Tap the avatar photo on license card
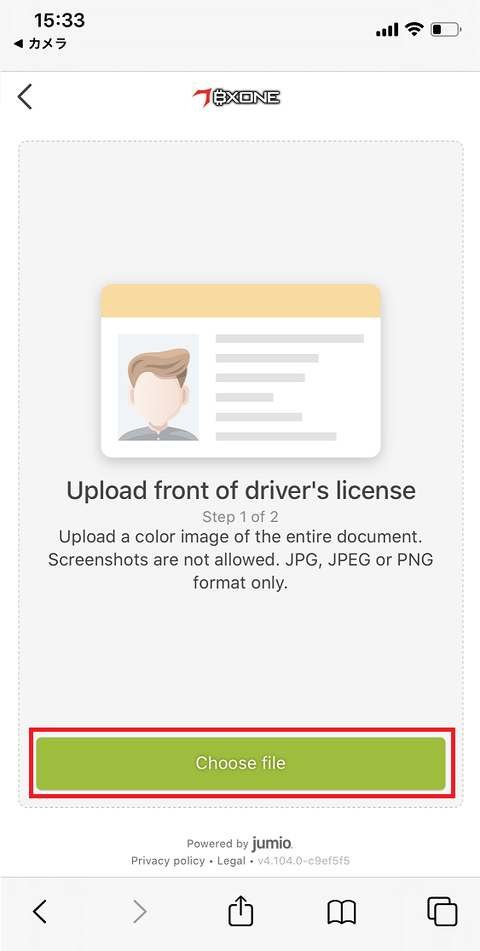 click(x=158, y=388)
